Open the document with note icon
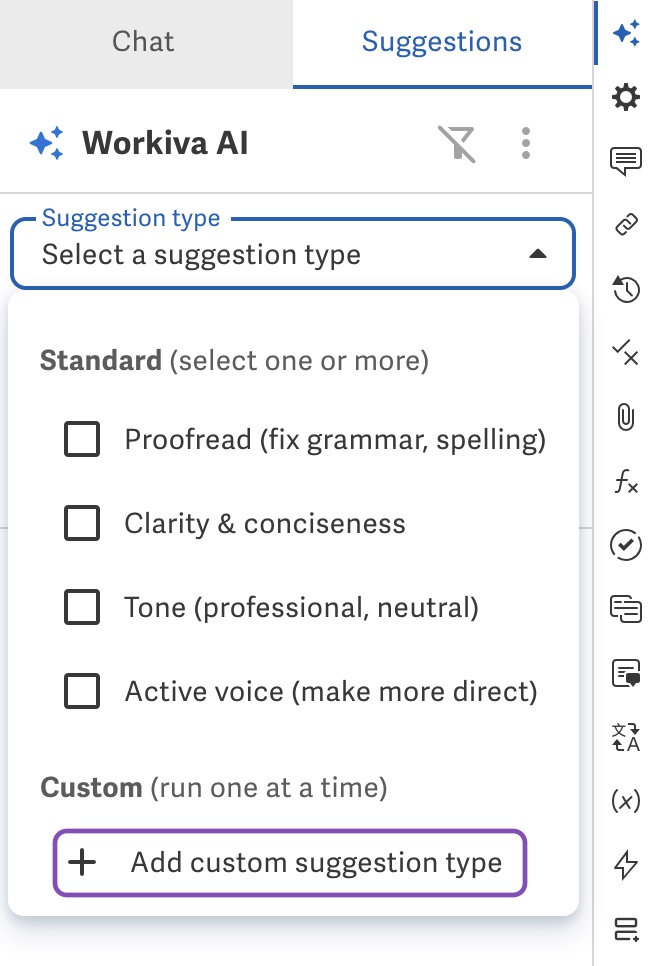Screen dimensions: 654x966 pos(626,673)
